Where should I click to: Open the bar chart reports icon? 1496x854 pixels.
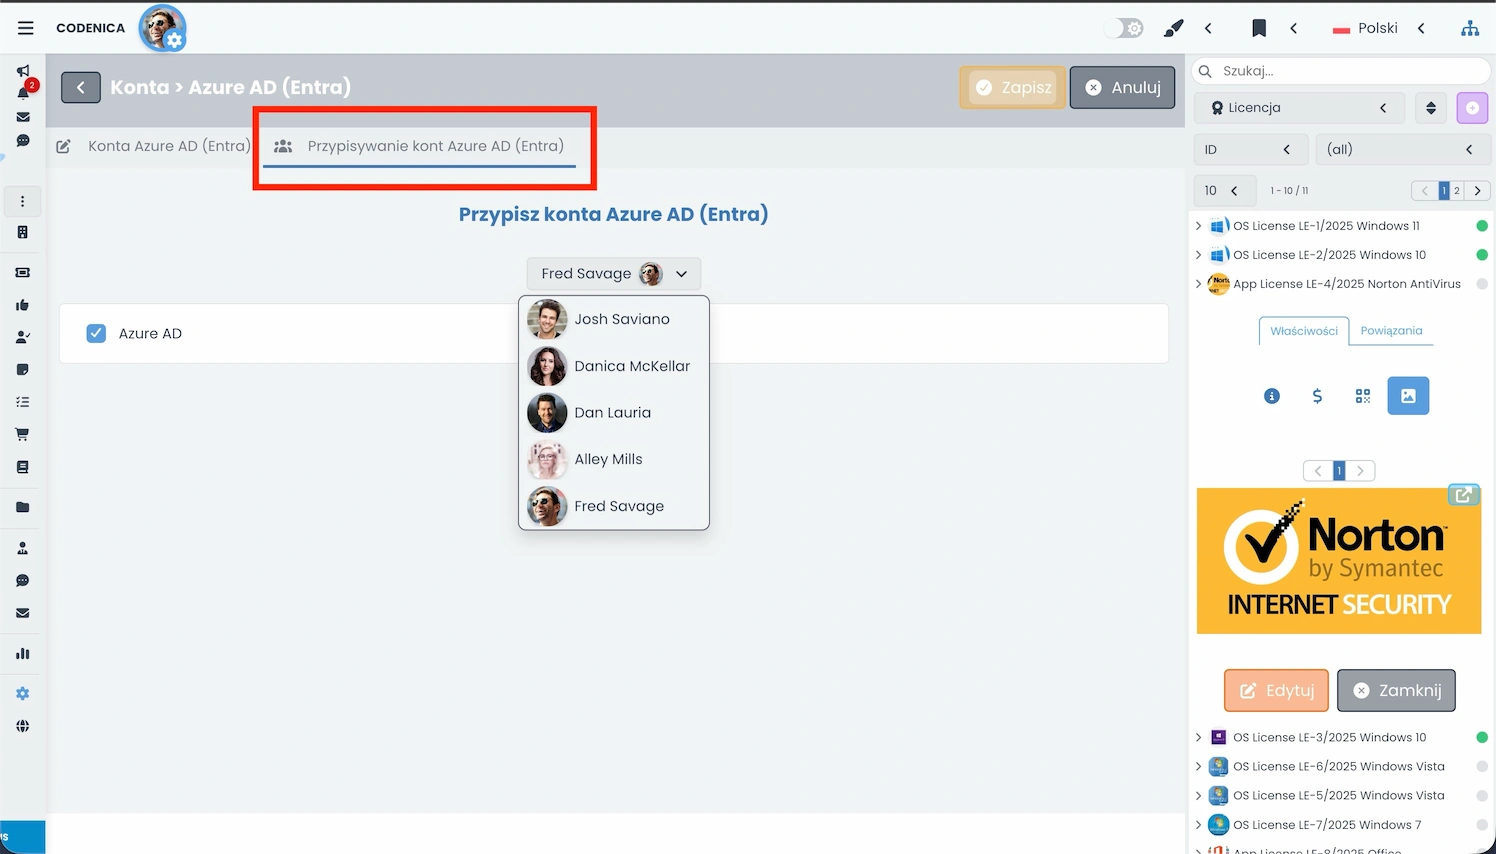point(22,654)
